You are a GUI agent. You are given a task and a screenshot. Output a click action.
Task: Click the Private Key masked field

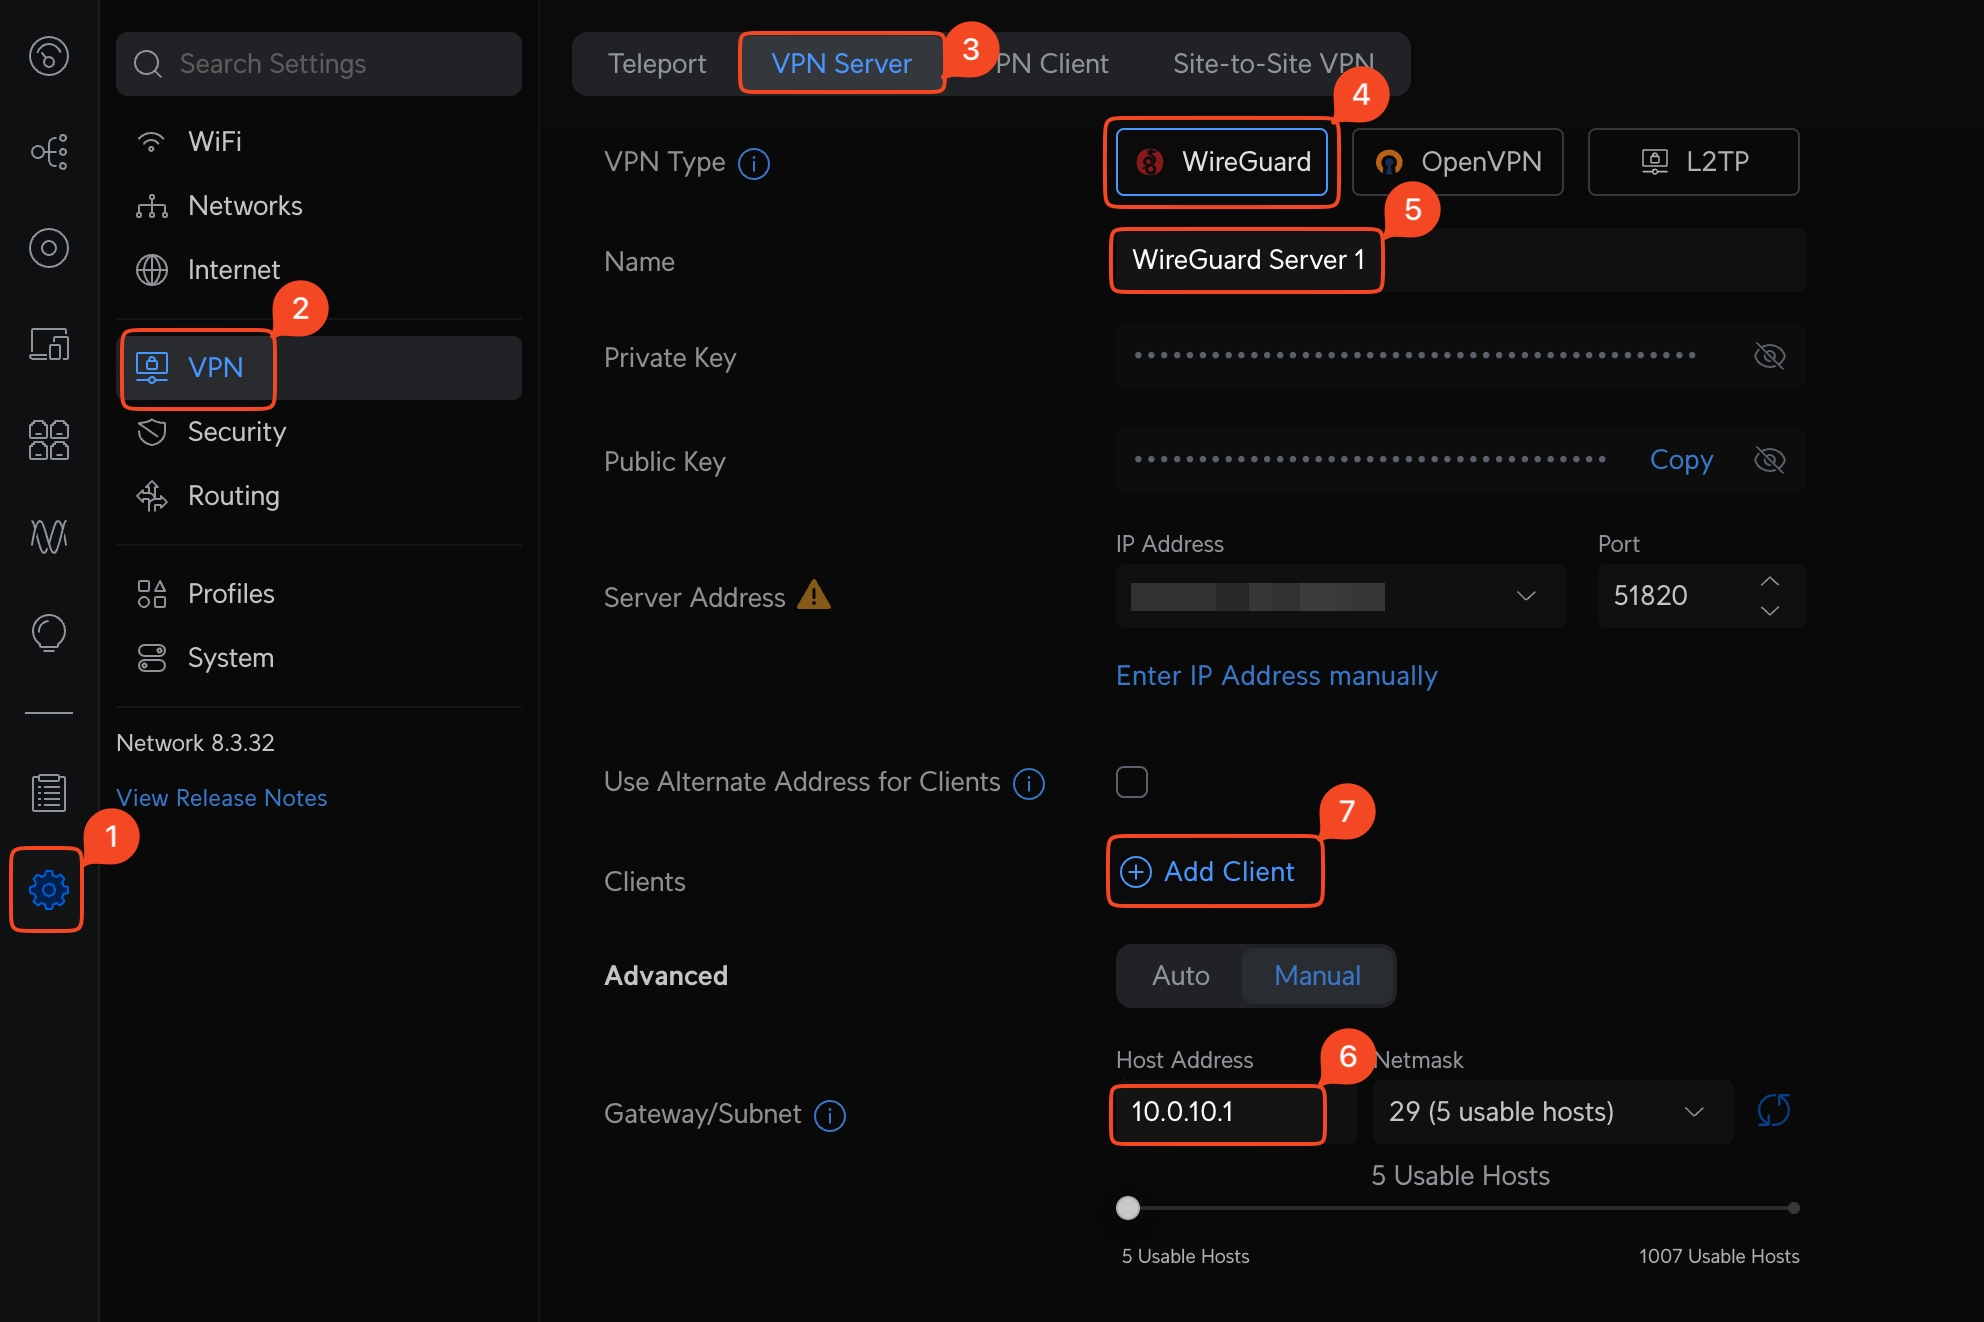pyautogui.click(x=1461, y=356)
